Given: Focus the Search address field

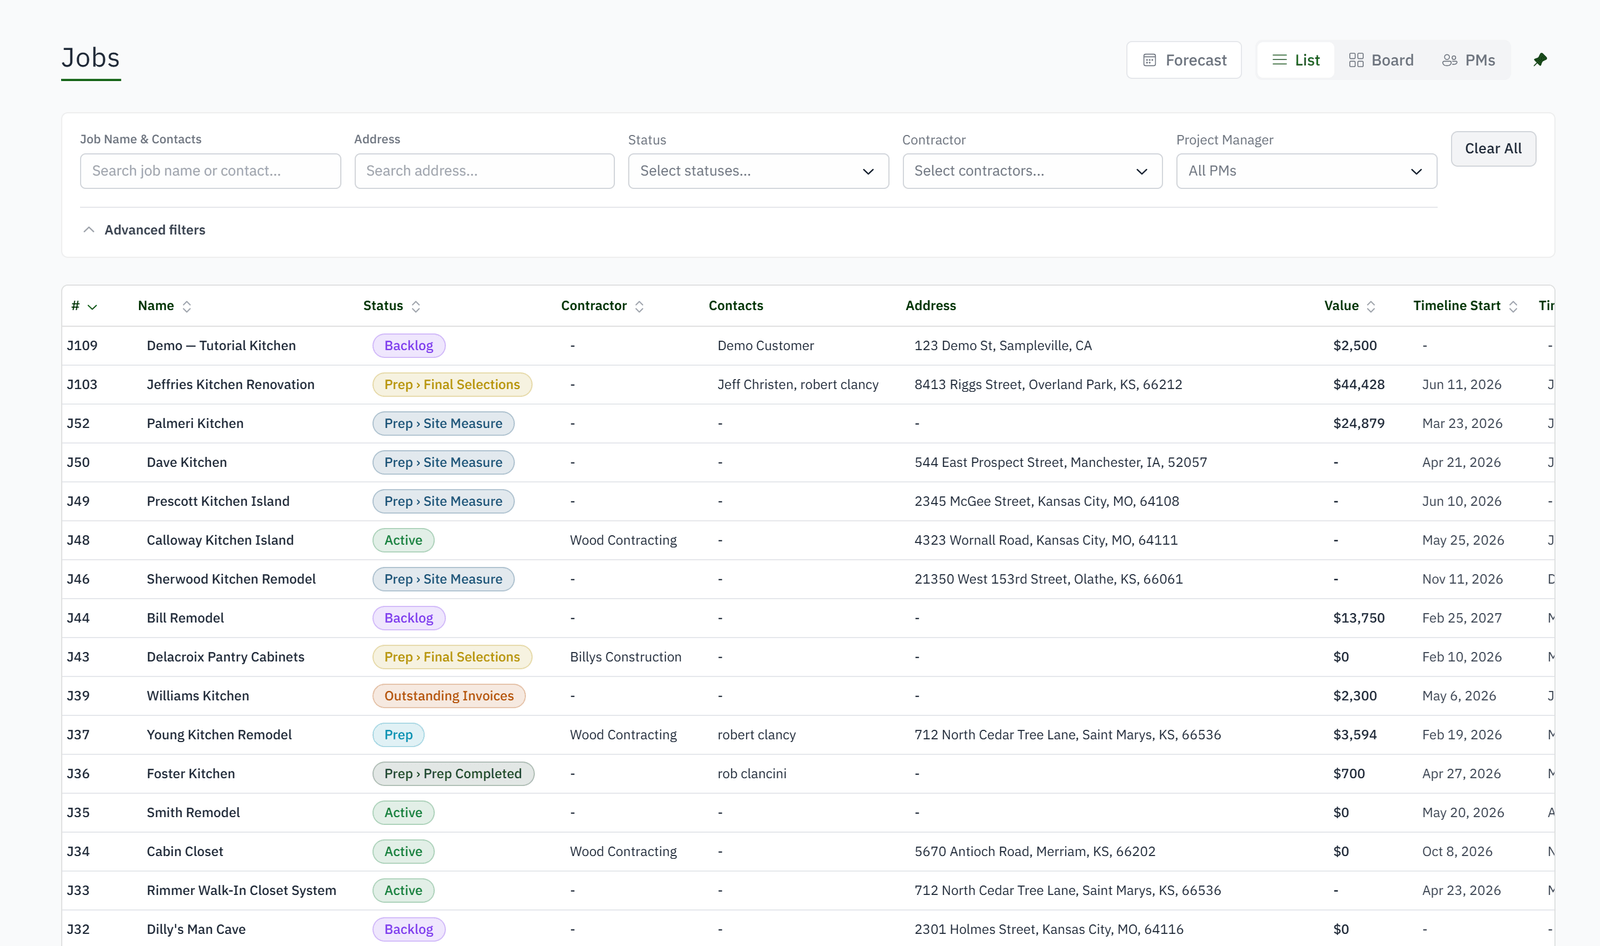Looking at the screenshot, I should 484,171.
